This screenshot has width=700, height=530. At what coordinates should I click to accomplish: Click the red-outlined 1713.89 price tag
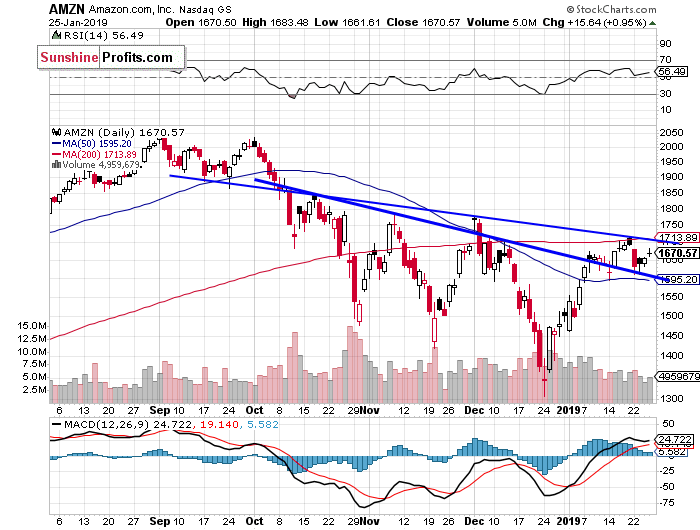pyautogui.click(x=677, y=237)
